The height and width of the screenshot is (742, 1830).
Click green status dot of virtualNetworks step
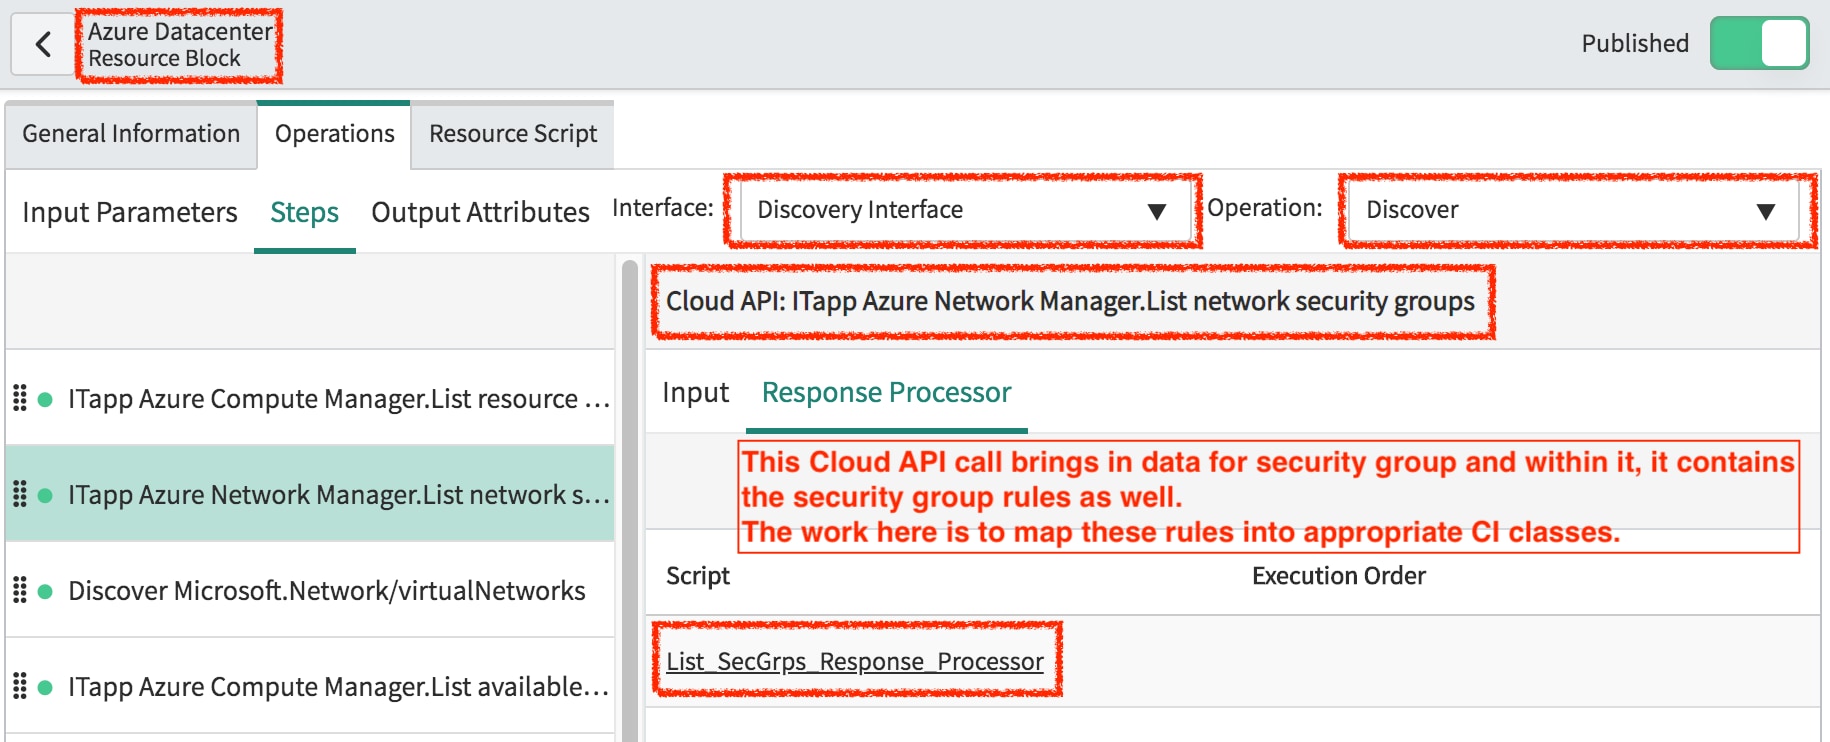click(45, 592)
